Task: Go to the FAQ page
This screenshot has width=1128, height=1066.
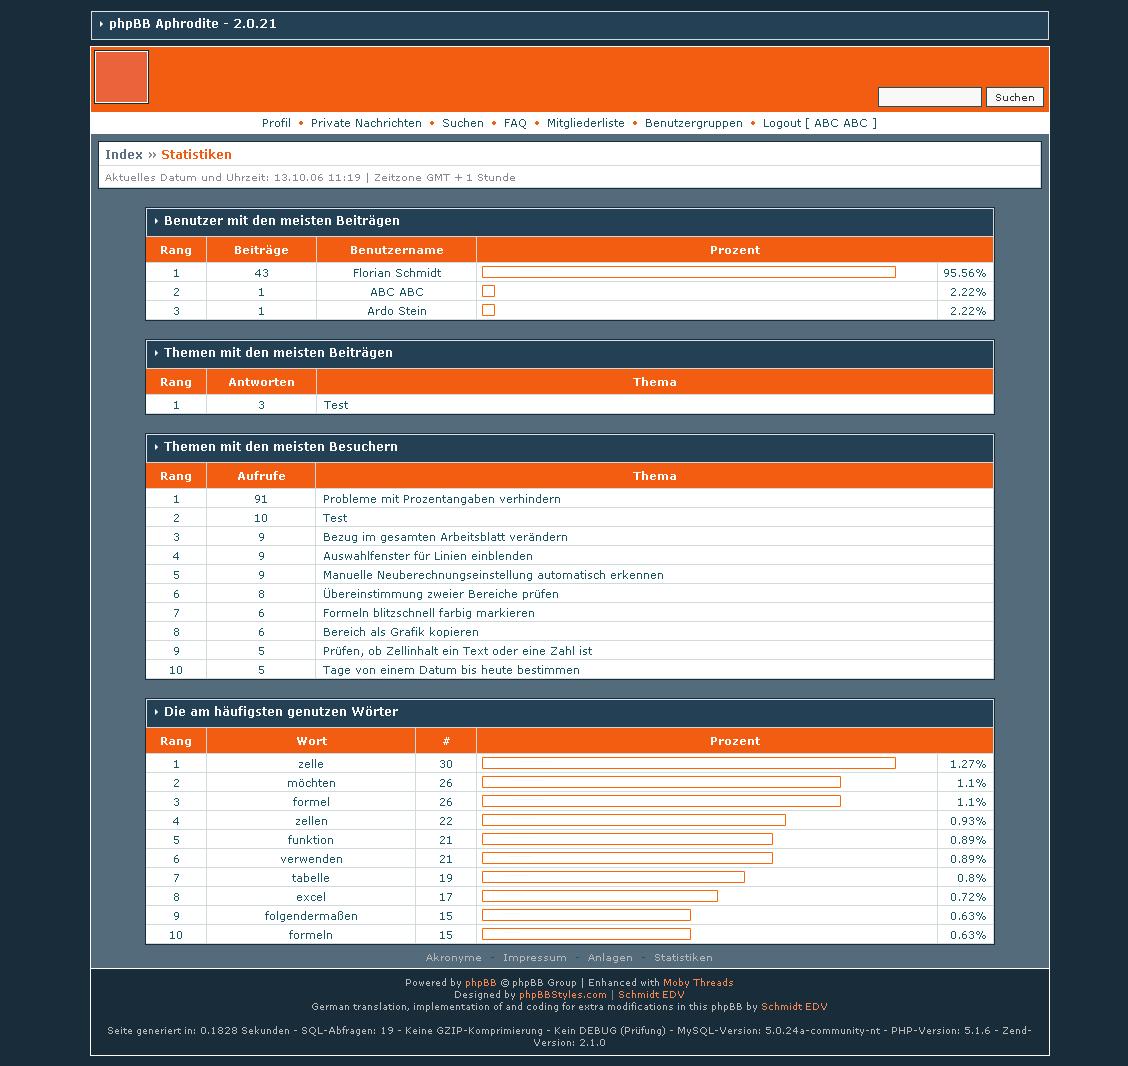Action: point(515,123)
